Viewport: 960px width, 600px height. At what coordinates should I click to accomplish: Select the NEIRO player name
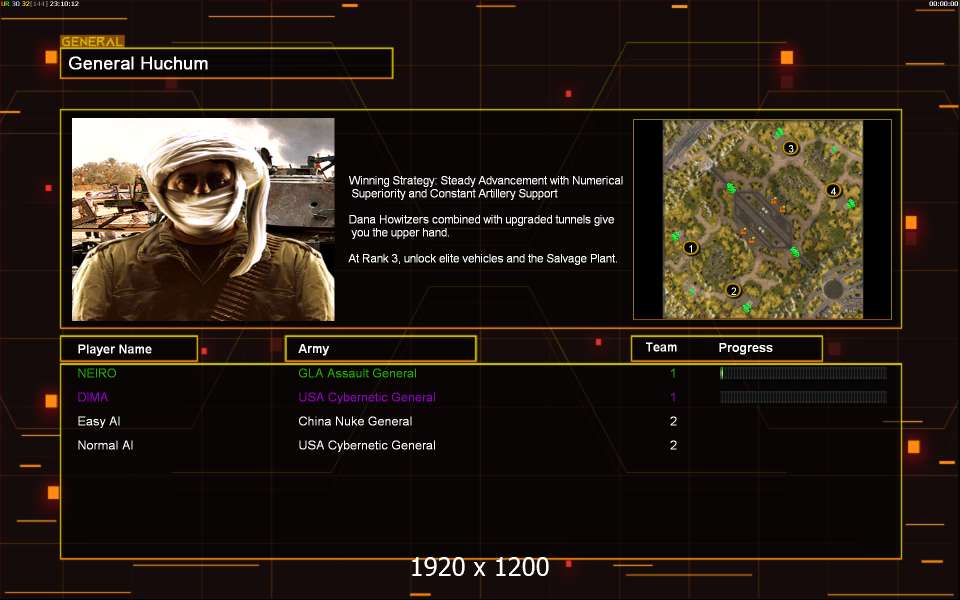coord(97,373)
